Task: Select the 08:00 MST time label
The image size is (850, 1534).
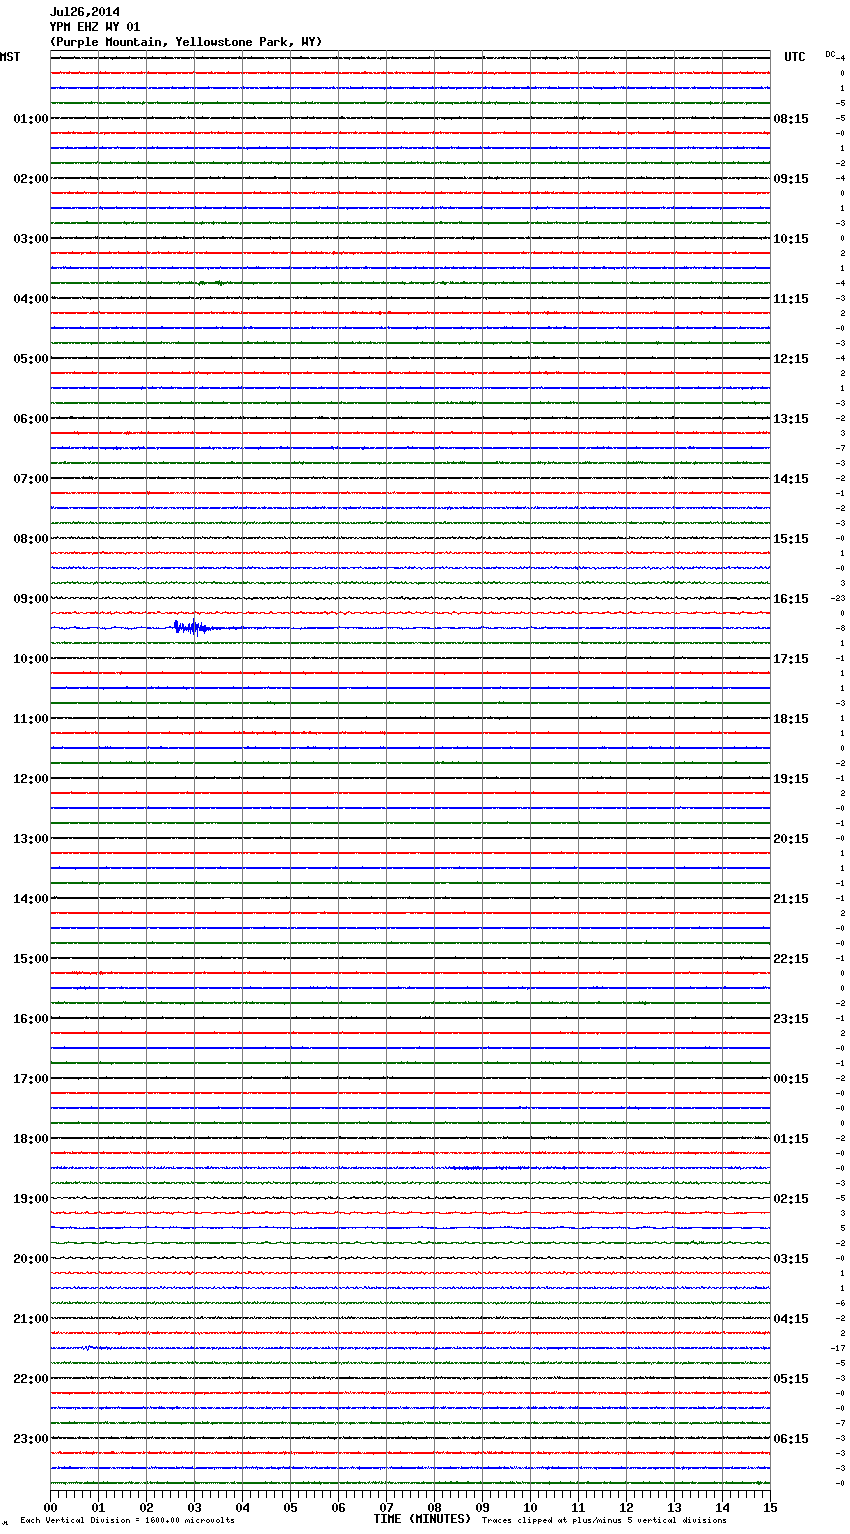Action: click(30, 539)
